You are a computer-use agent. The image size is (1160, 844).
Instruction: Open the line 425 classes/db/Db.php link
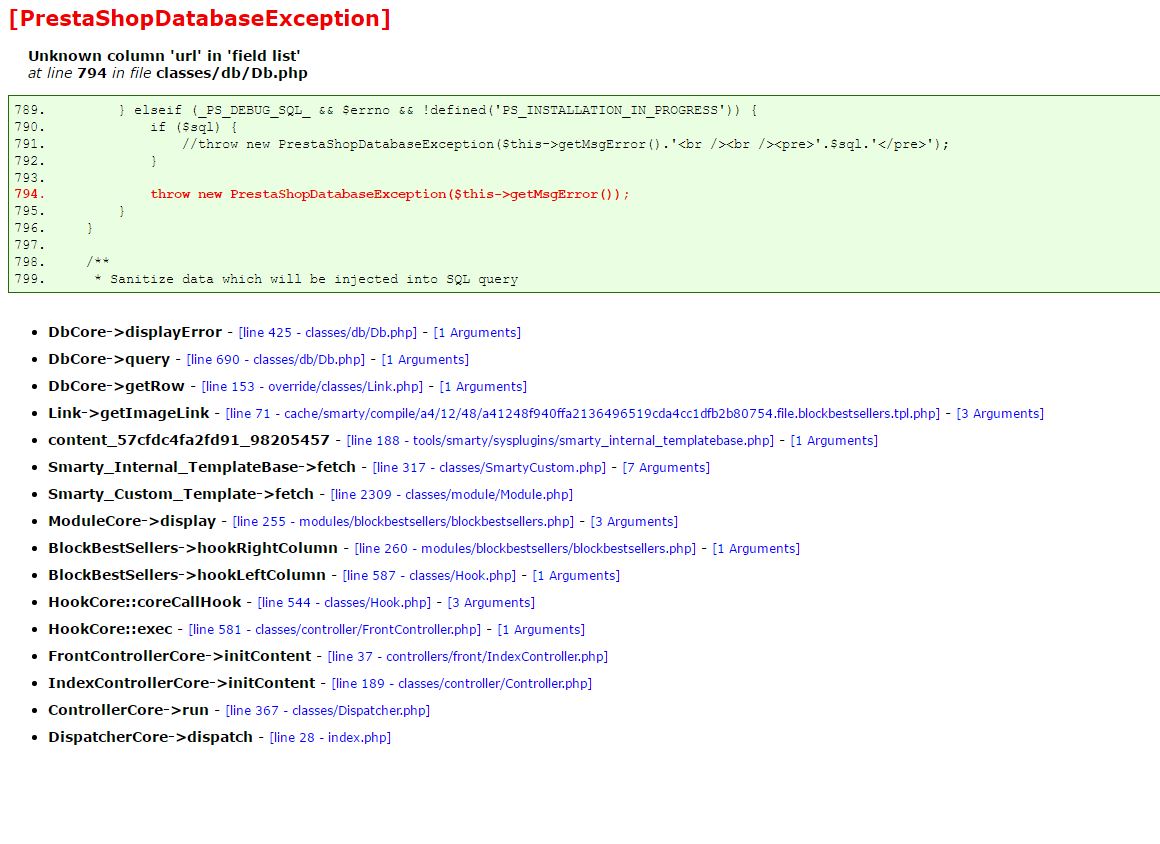coord(328,333)
